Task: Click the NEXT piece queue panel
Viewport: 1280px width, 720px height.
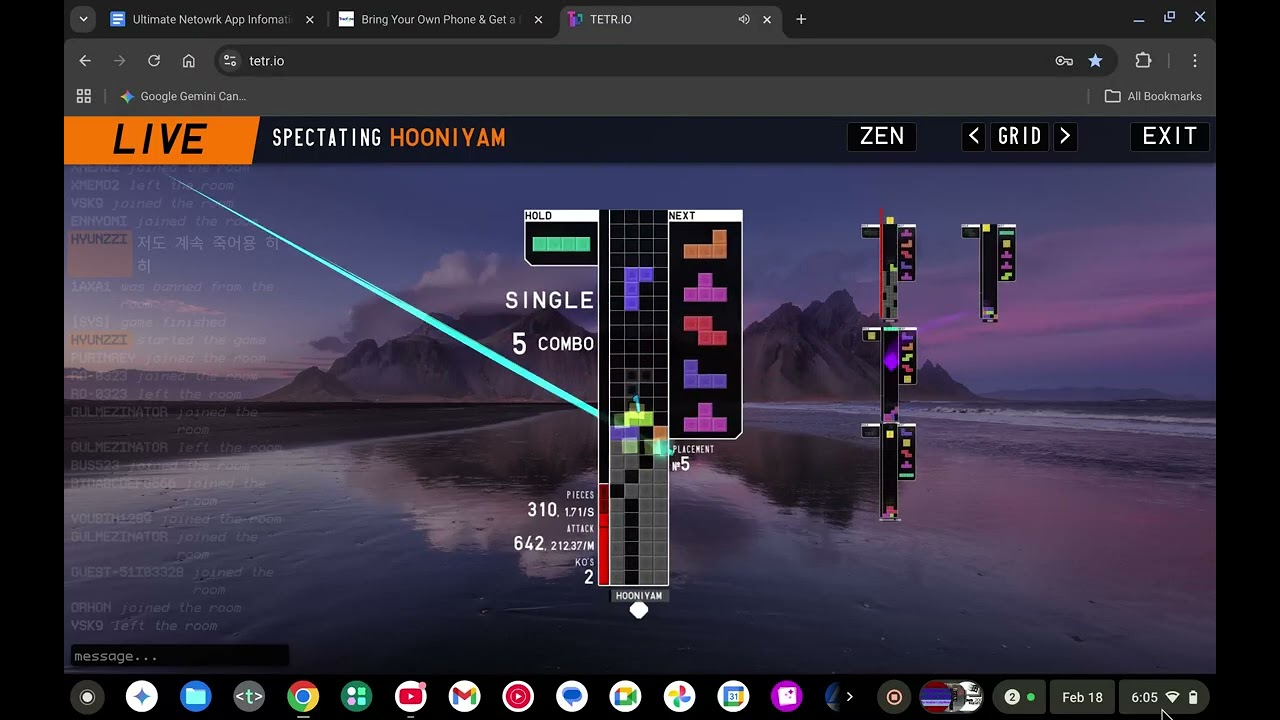Action: click(705, 324)
